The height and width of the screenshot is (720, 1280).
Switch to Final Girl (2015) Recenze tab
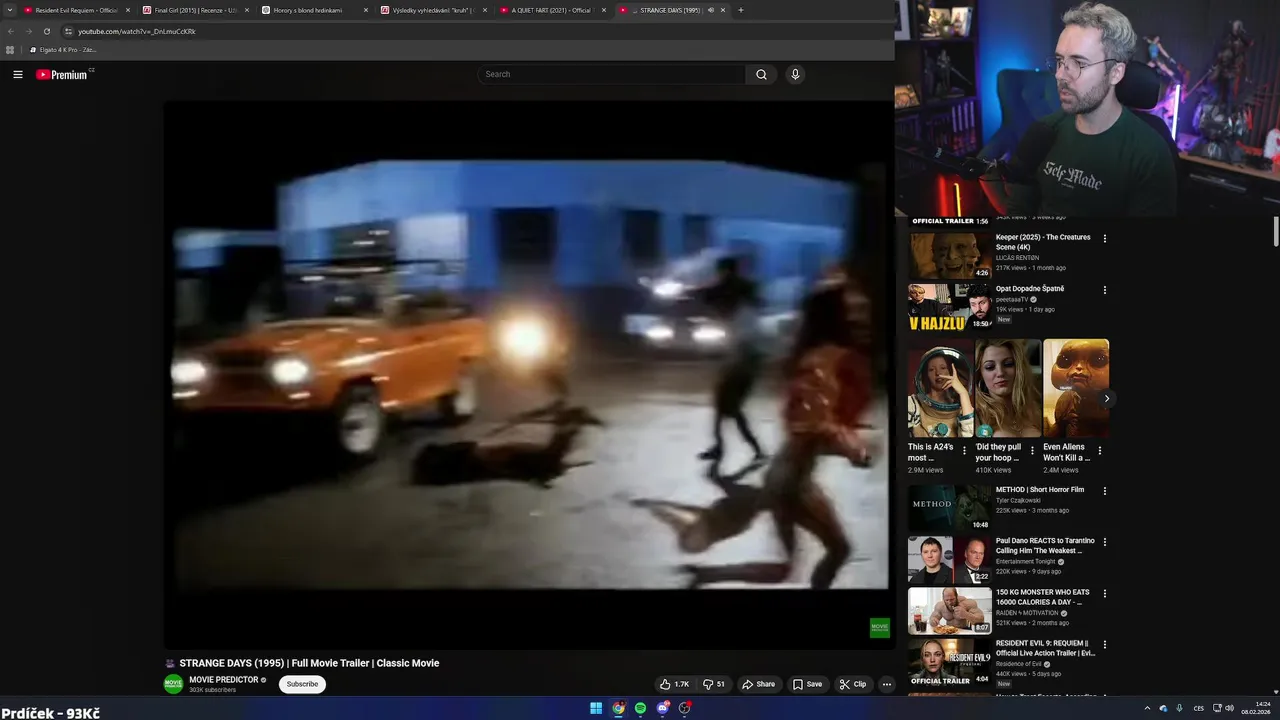tap(196, 10)
